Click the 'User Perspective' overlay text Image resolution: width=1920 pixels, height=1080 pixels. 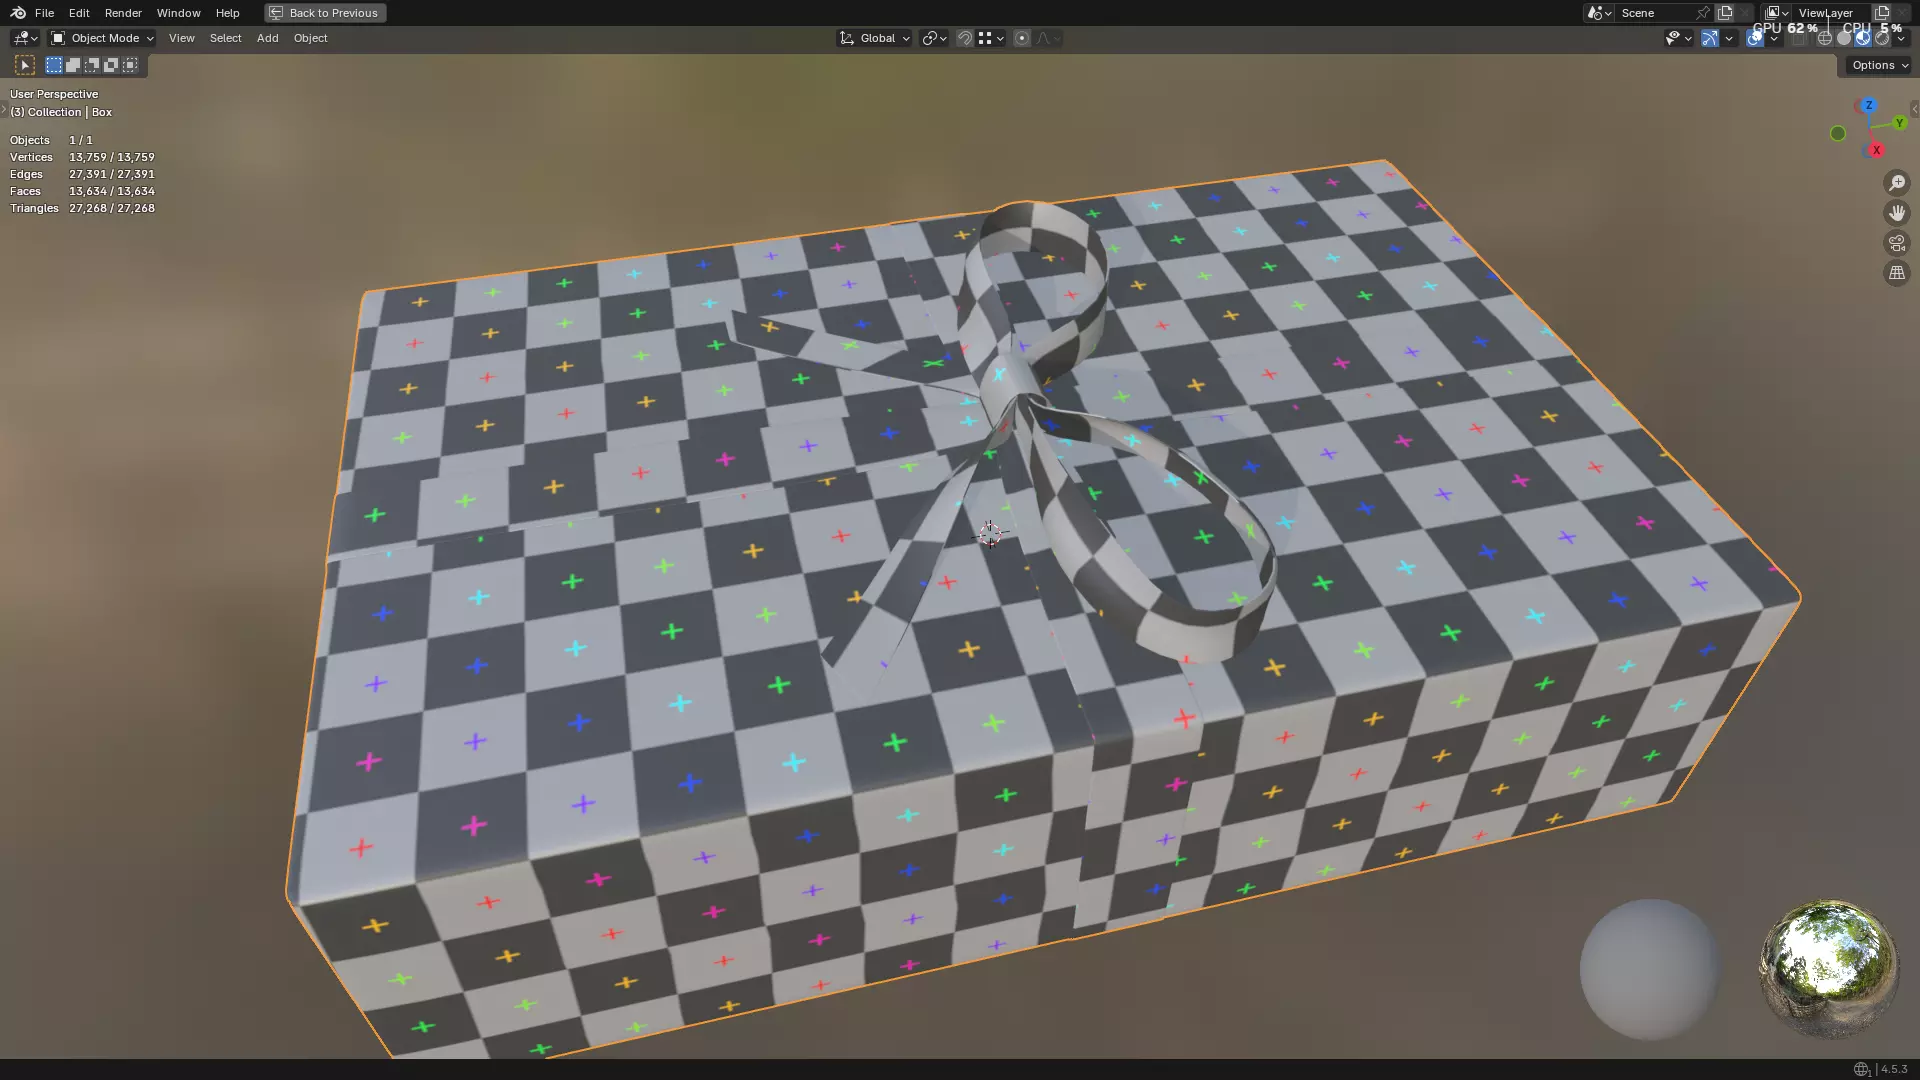tap(54, 94)
